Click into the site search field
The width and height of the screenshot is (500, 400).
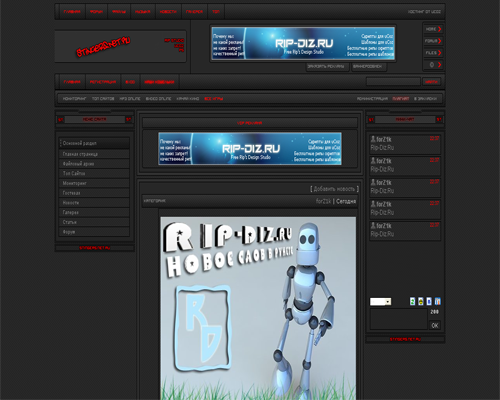(393, 82)
